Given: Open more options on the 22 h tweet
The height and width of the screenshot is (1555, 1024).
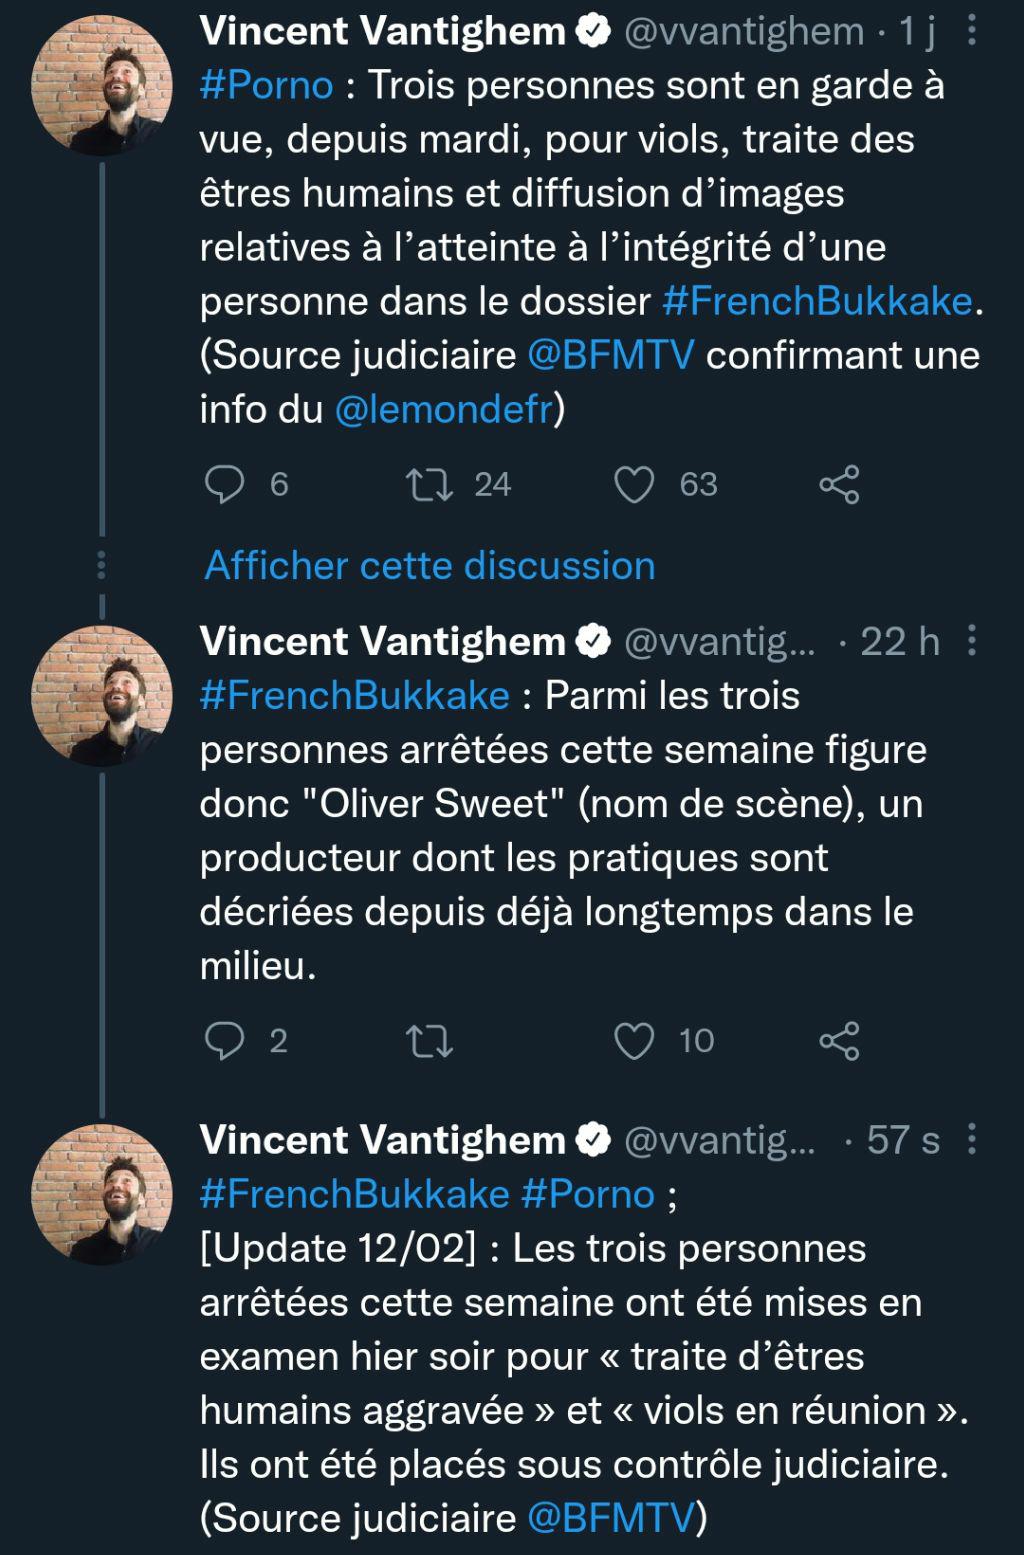Looking at the screenshot, I should tap(972, 641).
